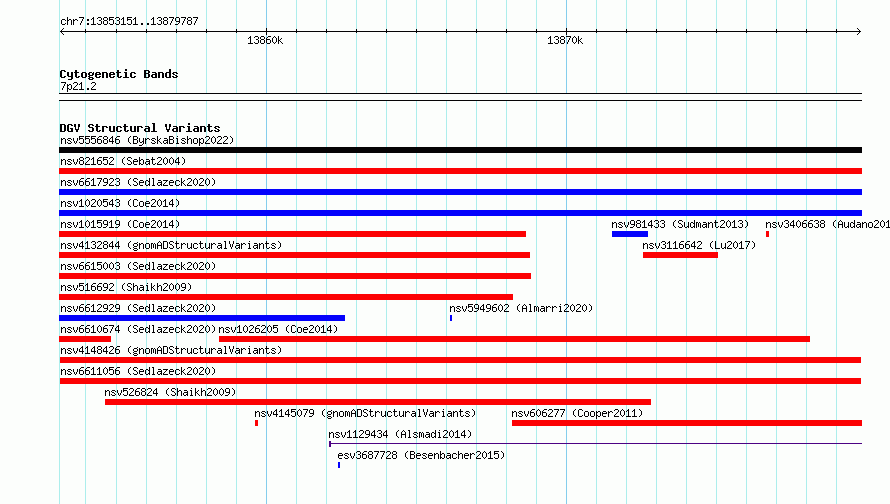Click the tiny red nsv4145079 marker
Viewport: 890px width, 504px height.
257,423
